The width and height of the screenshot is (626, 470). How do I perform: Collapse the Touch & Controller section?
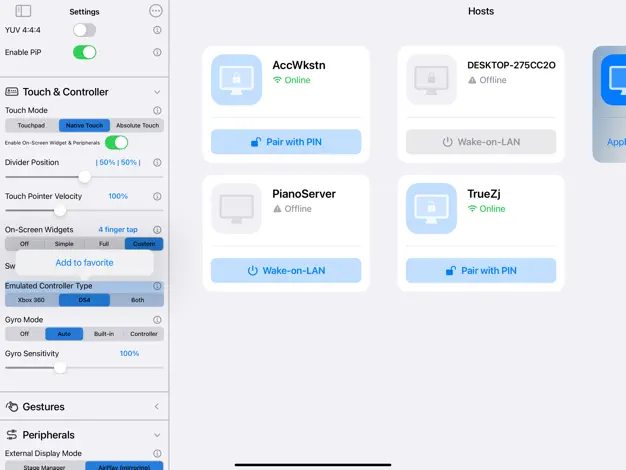pos(157,92)
